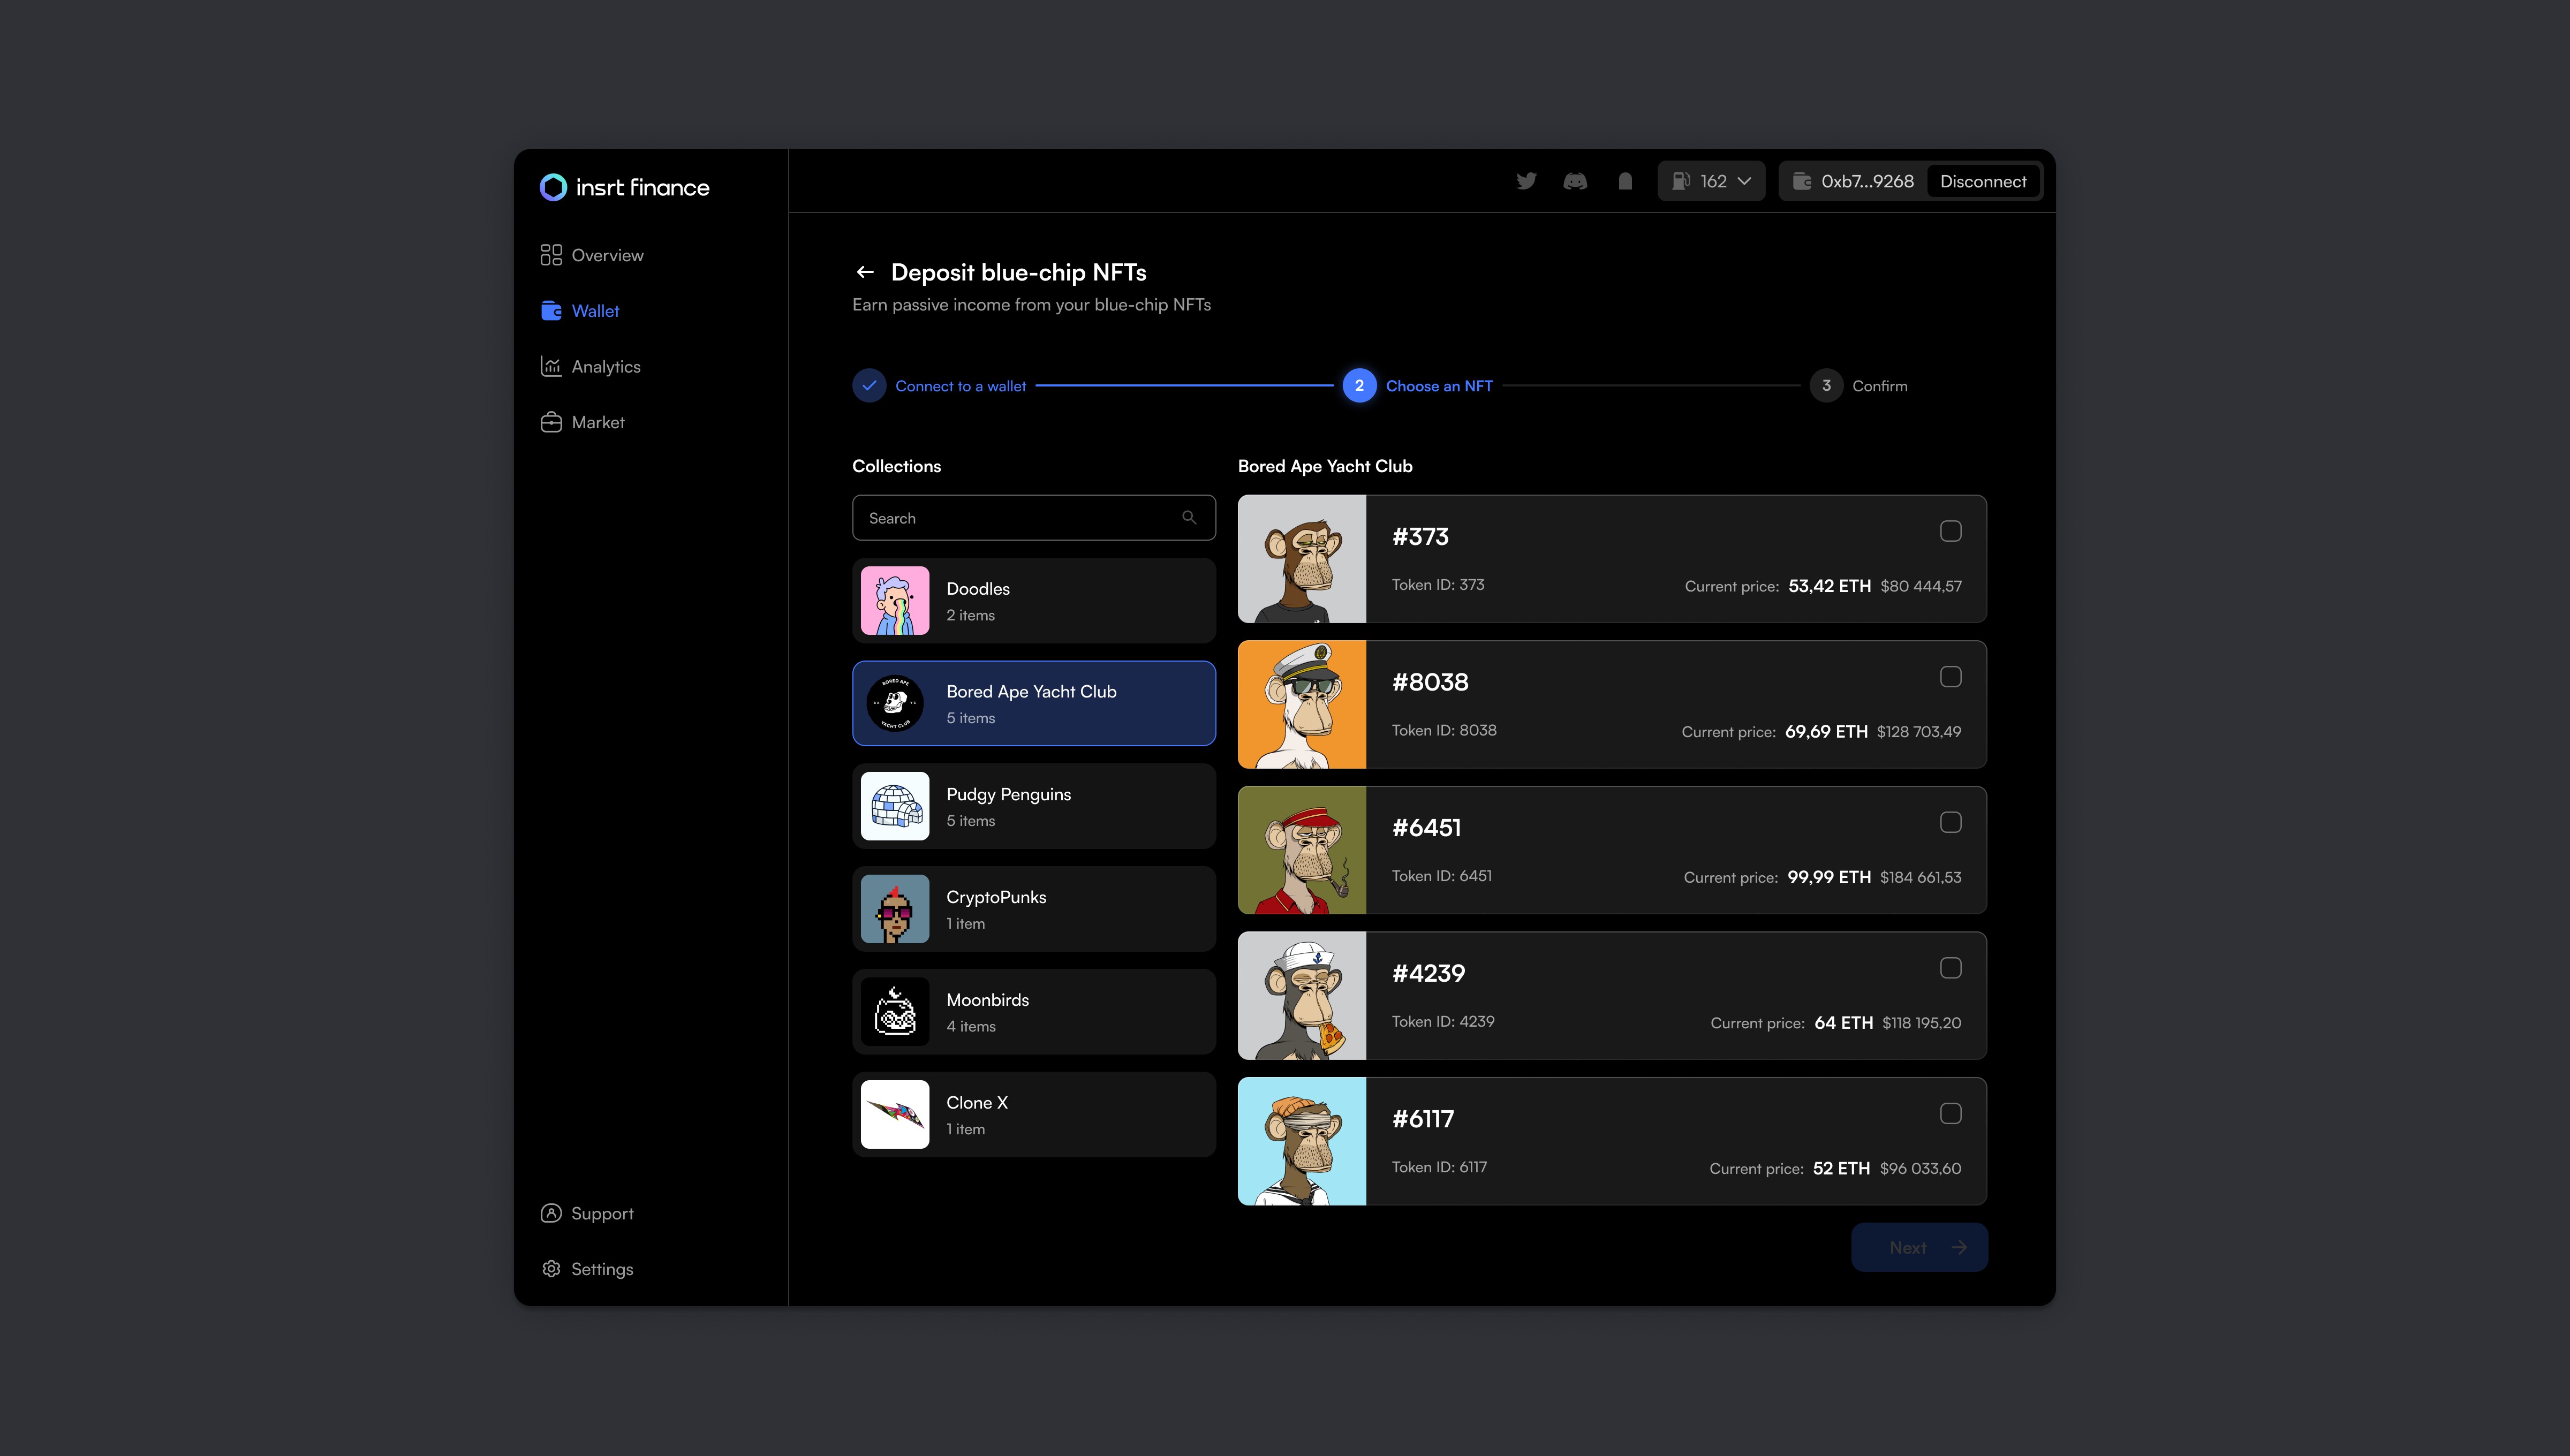Switch to the Wallet section
This screenshot has height=1456, width=2570.
tap(580, 311)
